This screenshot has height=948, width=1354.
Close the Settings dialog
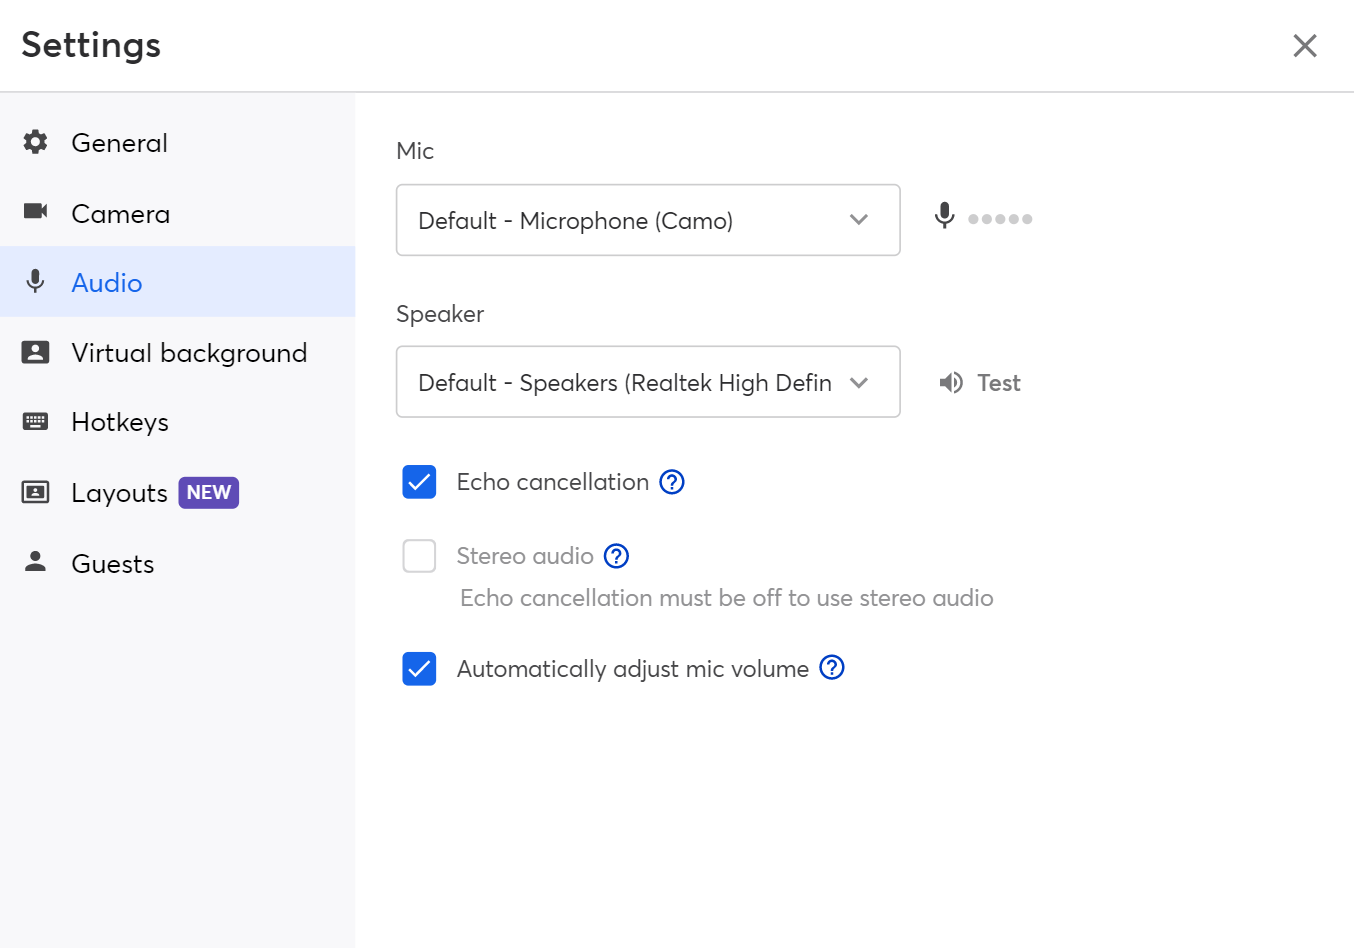(1305, 46)
